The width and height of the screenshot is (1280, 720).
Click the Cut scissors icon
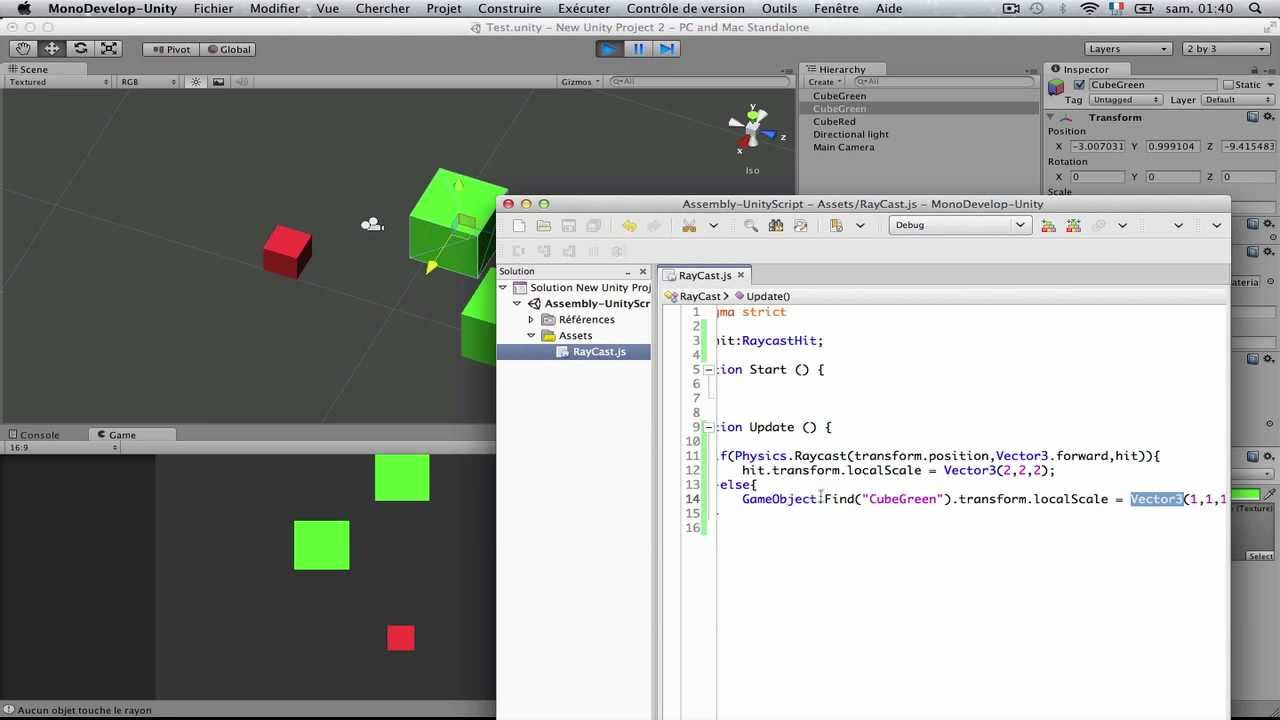pyautogui.click(x=689, y=226)
